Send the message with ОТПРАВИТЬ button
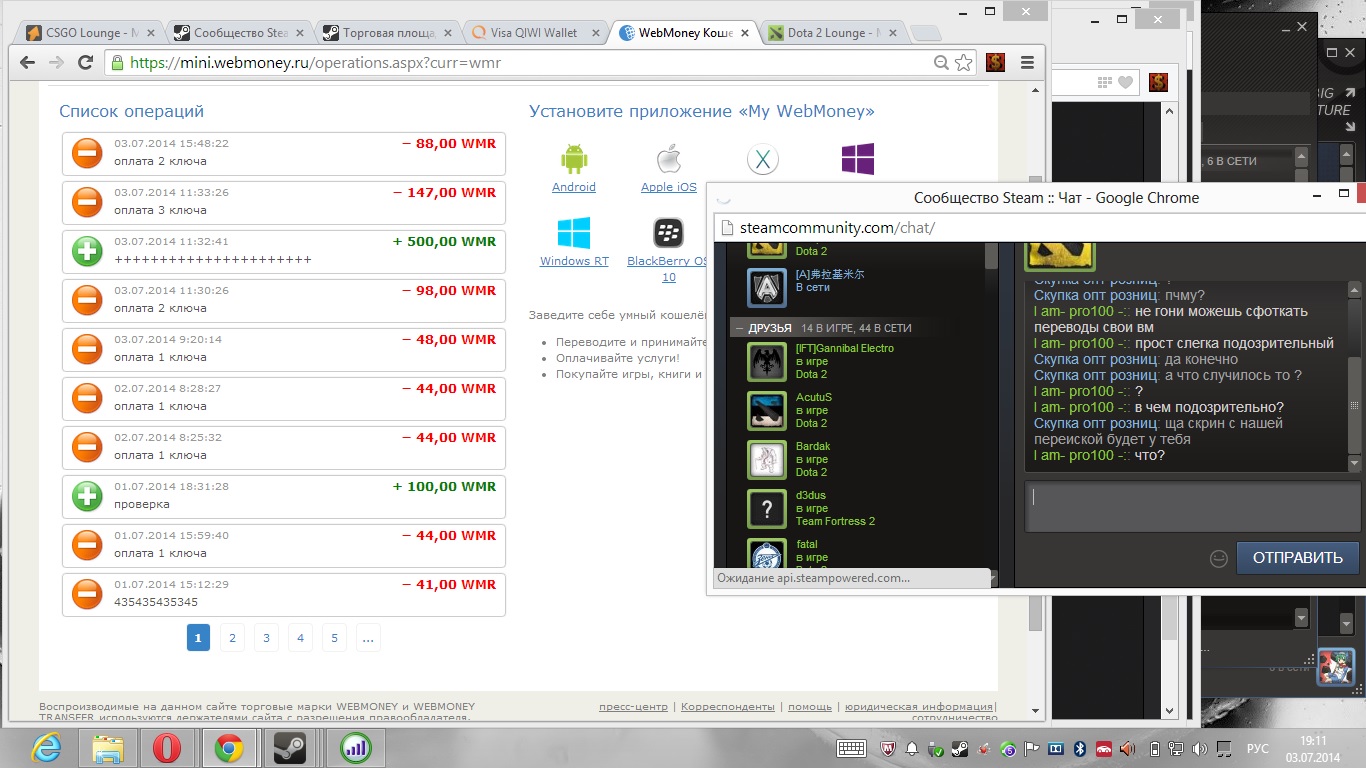This screenshot has width=1366, height=768. [1297, 558]
